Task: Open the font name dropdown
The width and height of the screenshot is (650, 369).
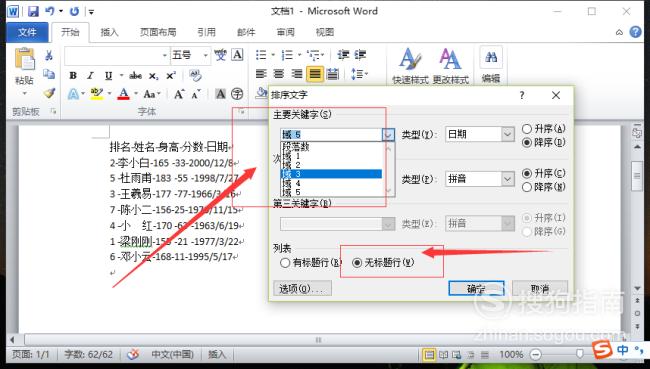Action: click(165, 55)
